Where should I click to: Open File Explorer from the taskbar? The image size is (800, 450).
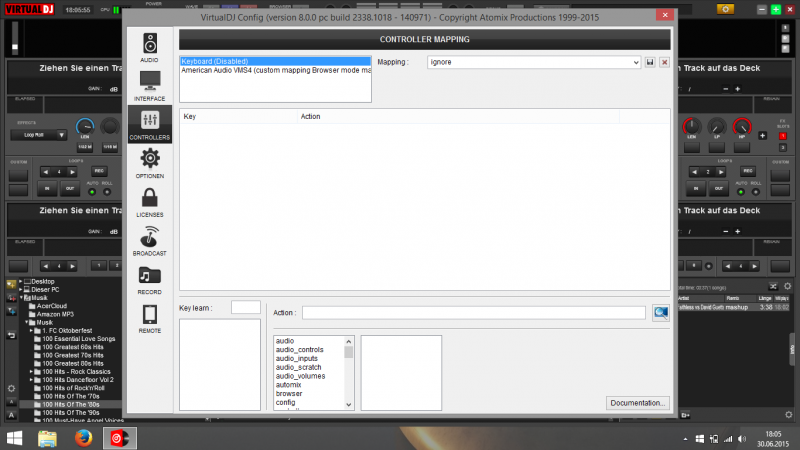[47, 438]
